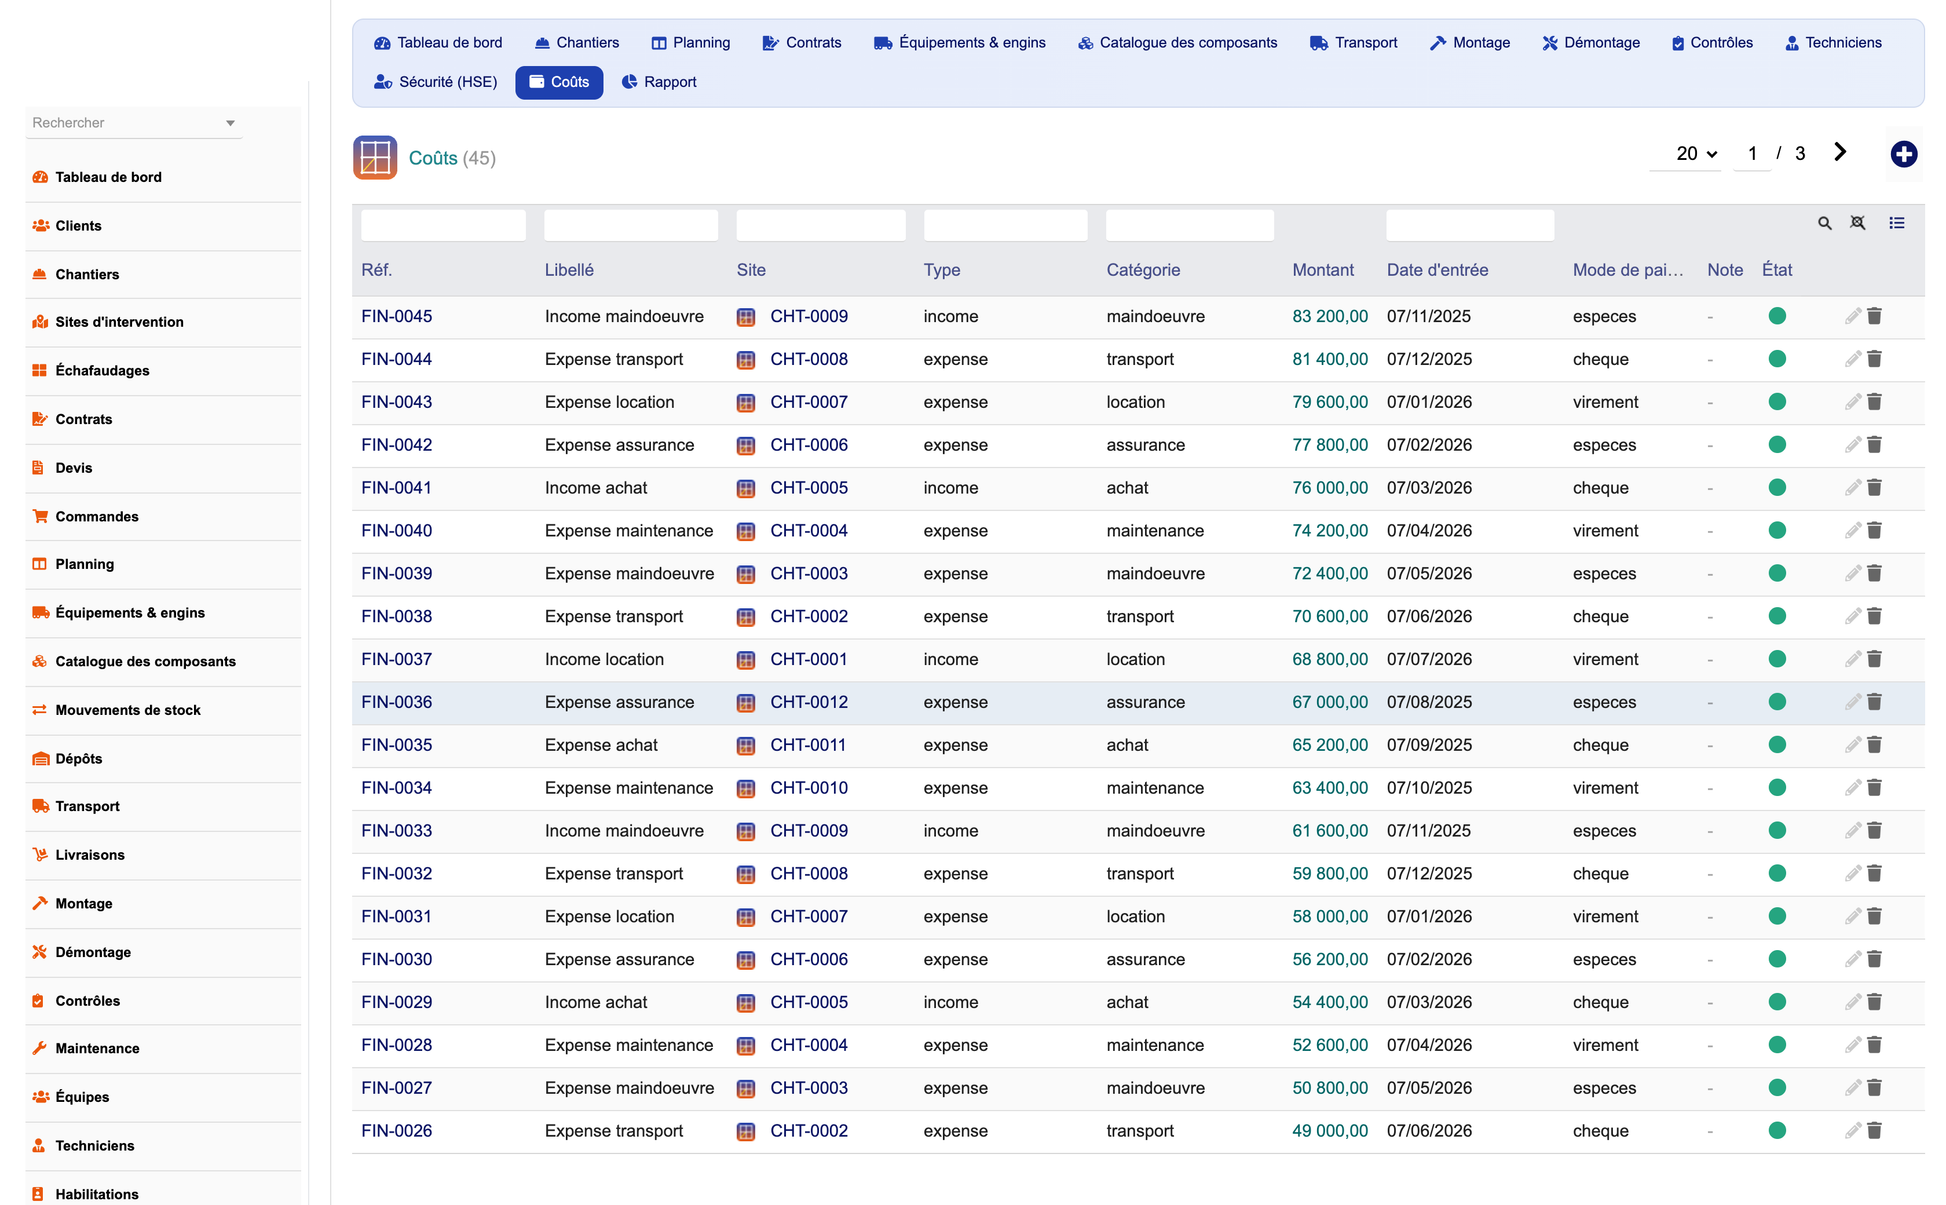Open the Rapport tab
This screenshot has height=1205, width=1946.
coord(659,82)
